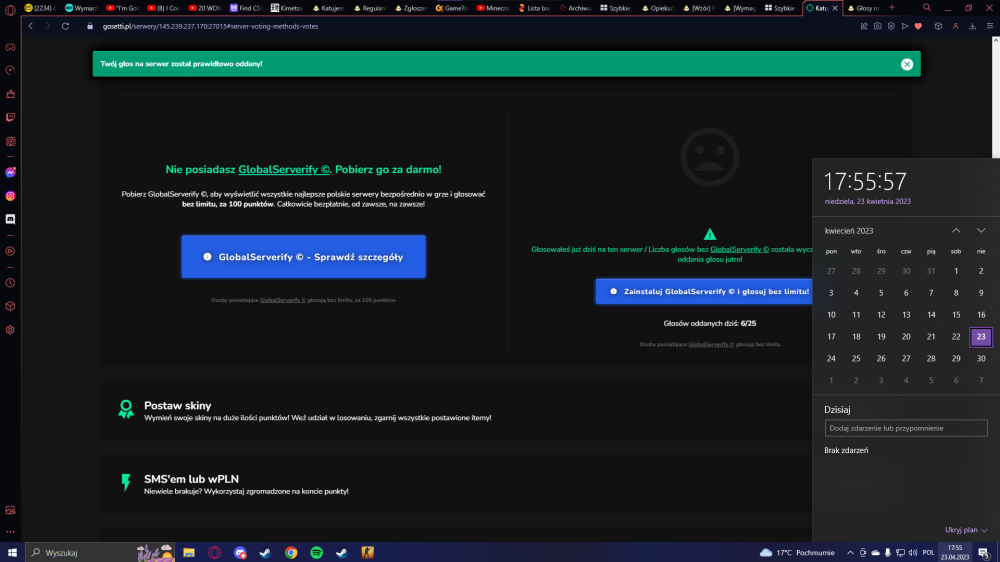The height and width of the screenshot is (562, 1000).
Task: Take a snapshot with the camera icon
Action: (x=878, y=26)
